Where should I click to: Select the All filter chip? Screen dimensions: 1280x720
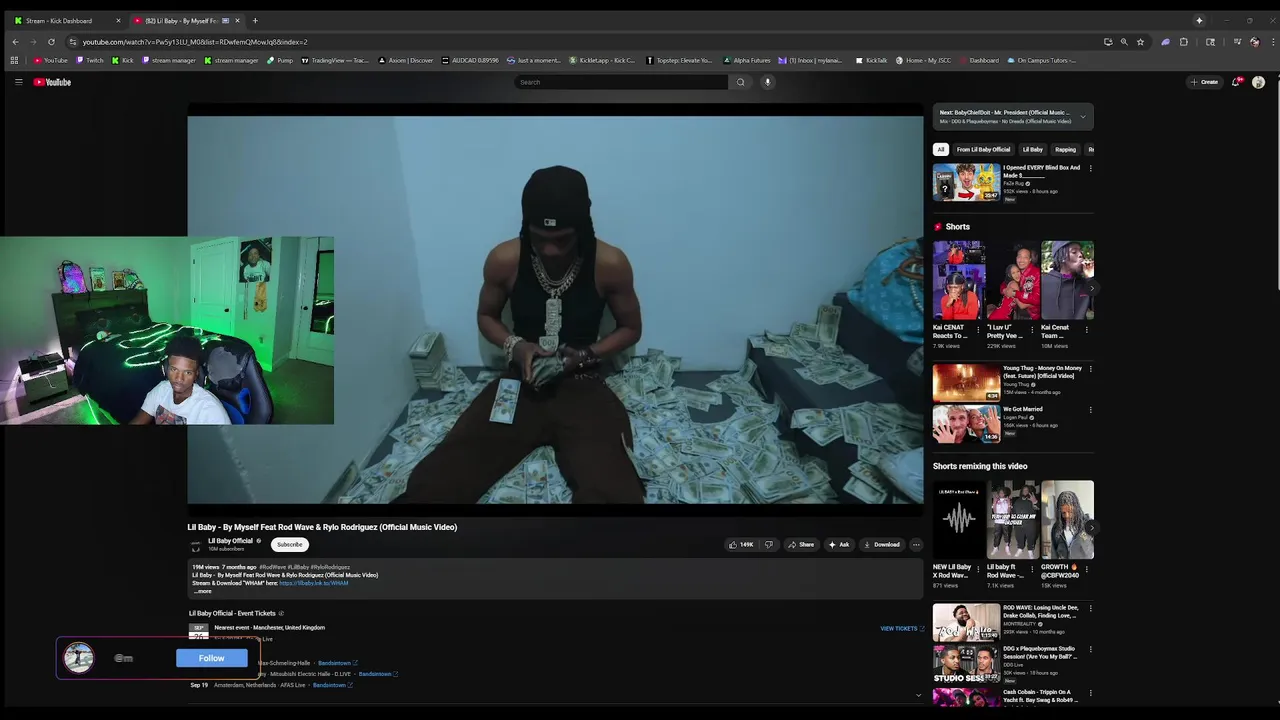940,149
